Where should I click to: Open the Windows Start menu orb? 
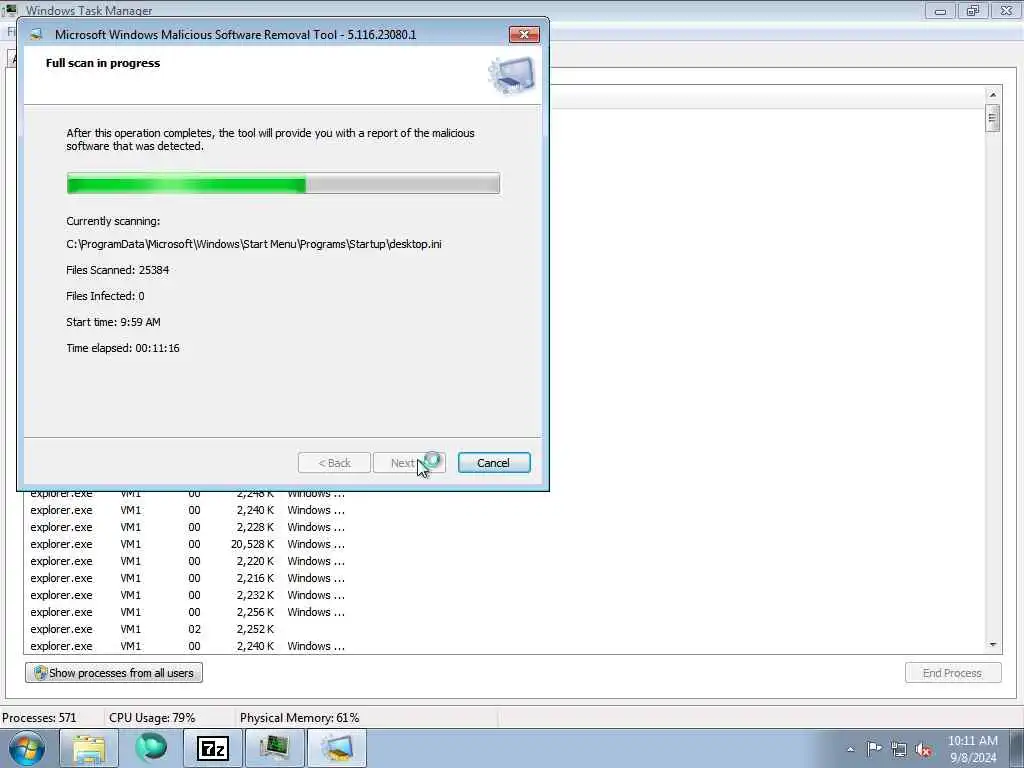27,748
